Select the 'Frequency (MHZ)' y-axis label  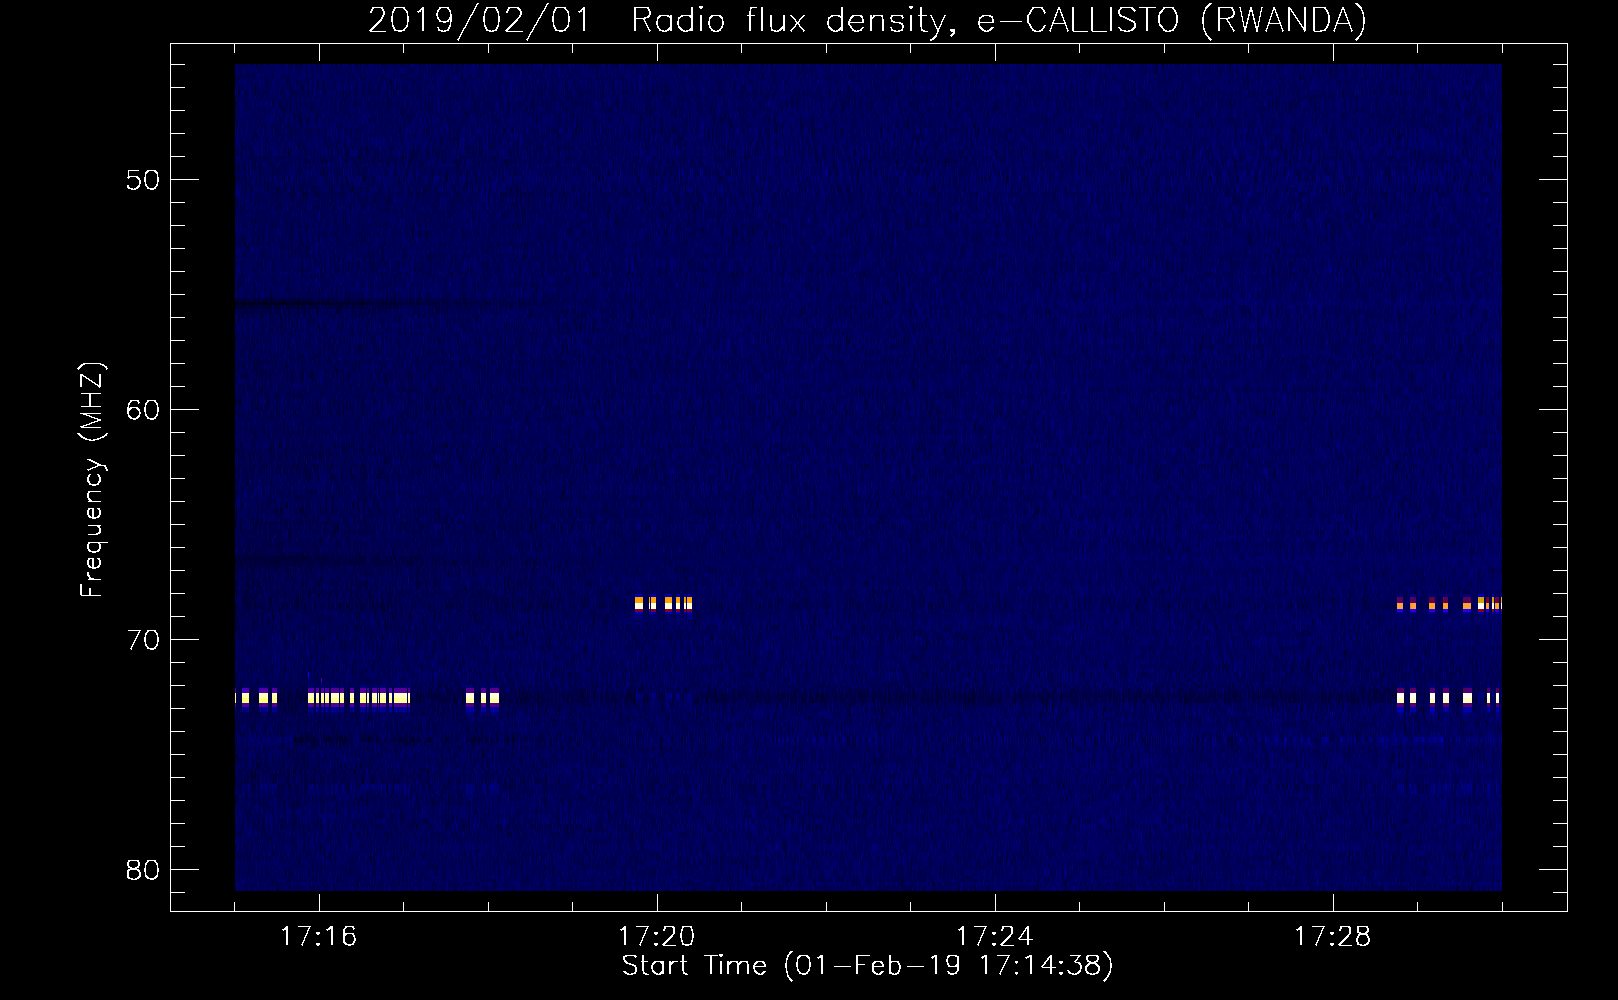(x=92, y=480)
